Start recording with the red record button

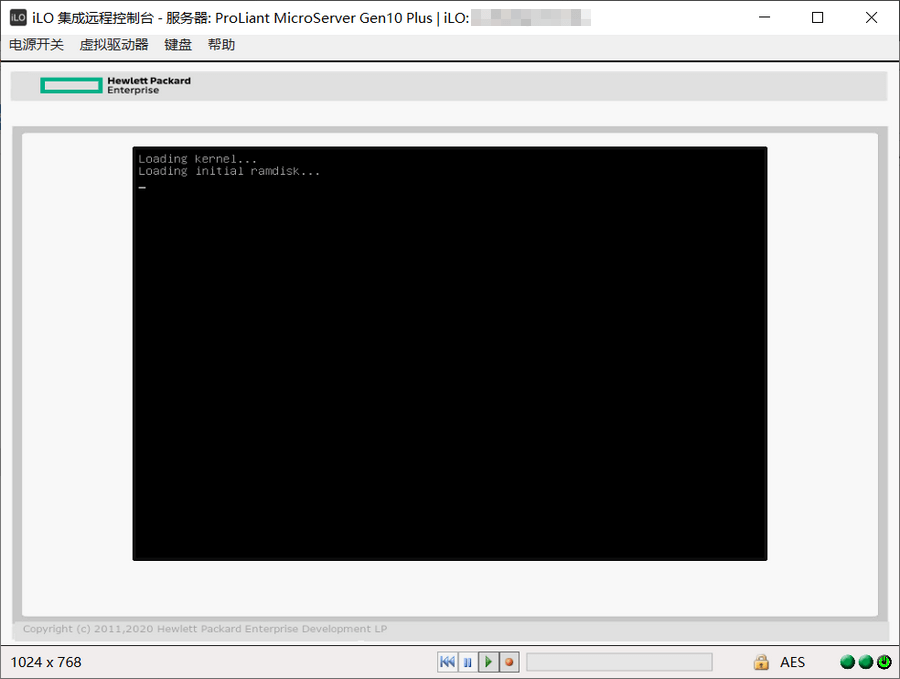point(509,662)
